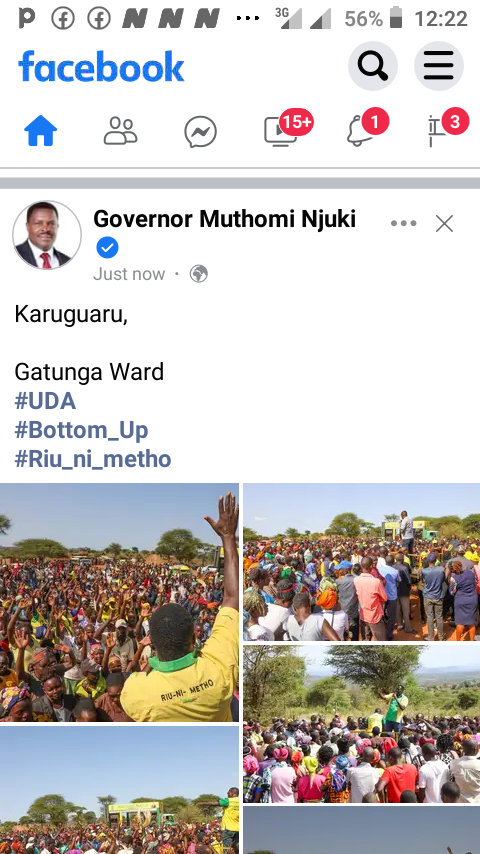The width and height of the screenshot is (480, 854).
Task: Tap the public audience globe icon
Action: [199, 273]
